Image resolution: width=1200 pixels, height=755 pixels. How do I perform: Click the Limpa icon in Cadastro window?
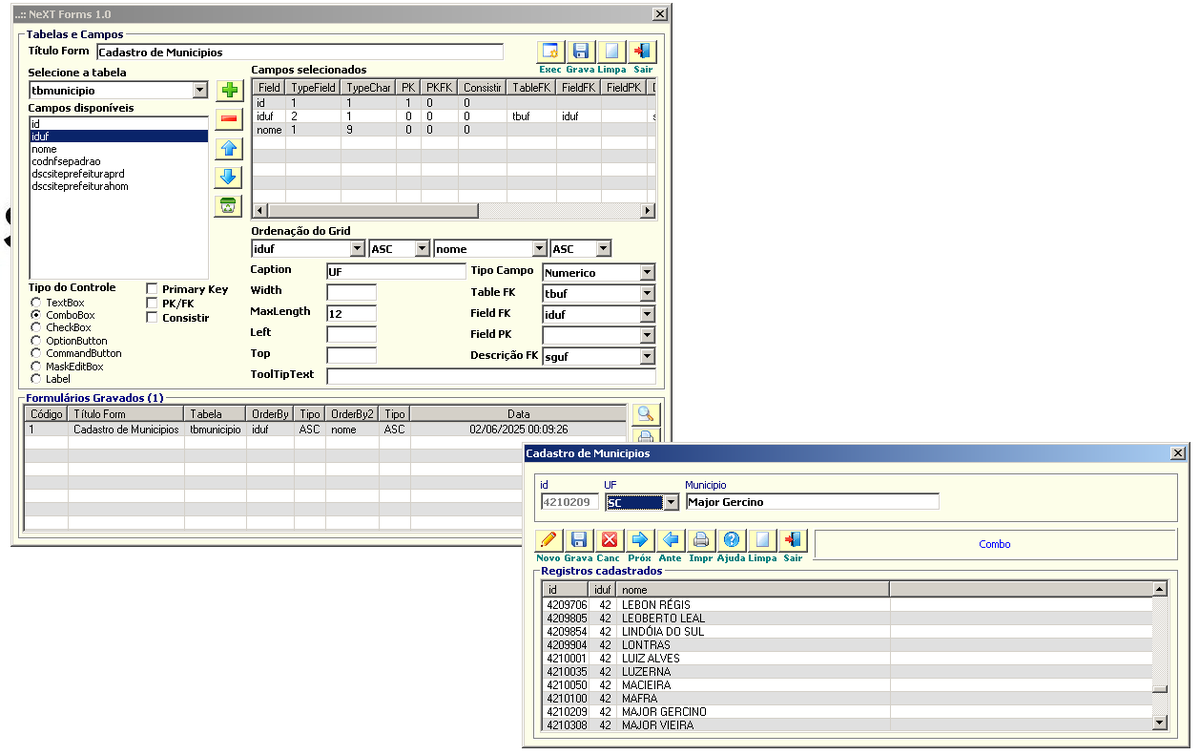pyautogui.click(x=762, y=540)
